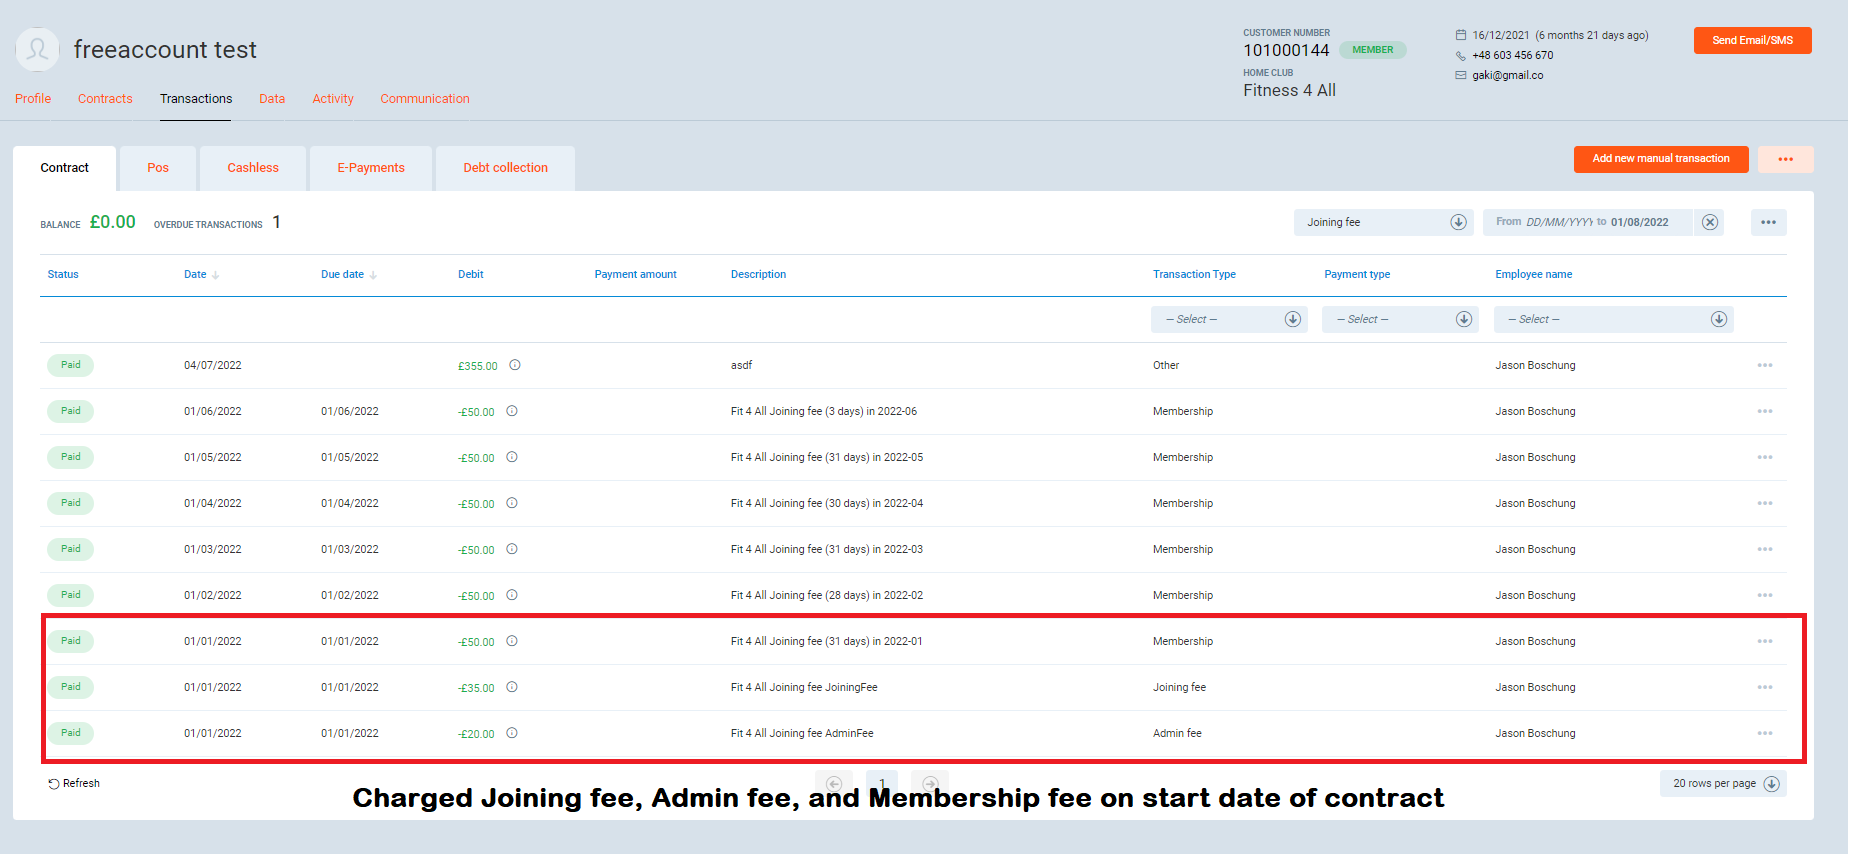Expand the Employee name select dropdown
This screenshot has width=1852, height=854.
pos(1718,319)
